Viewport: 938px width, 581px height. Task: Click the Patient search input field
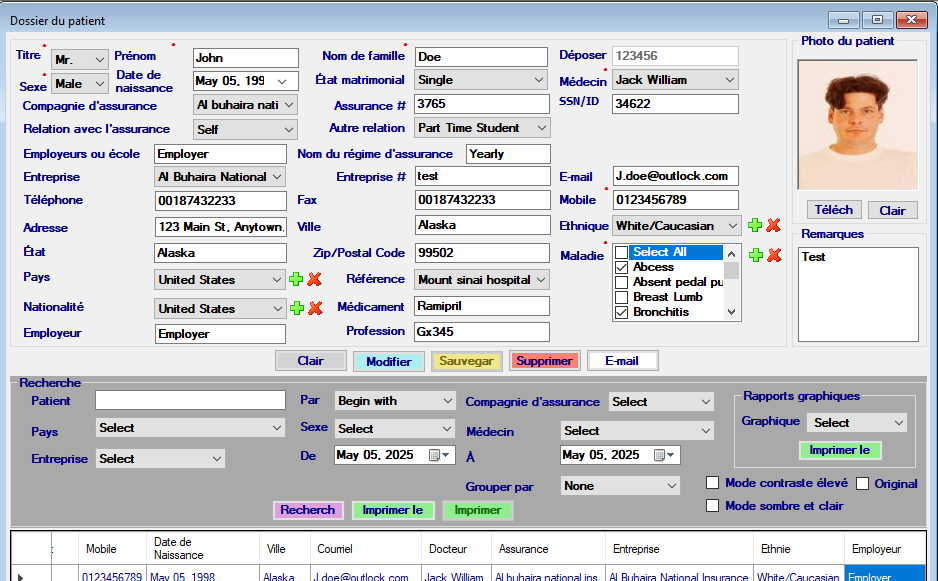190,400
